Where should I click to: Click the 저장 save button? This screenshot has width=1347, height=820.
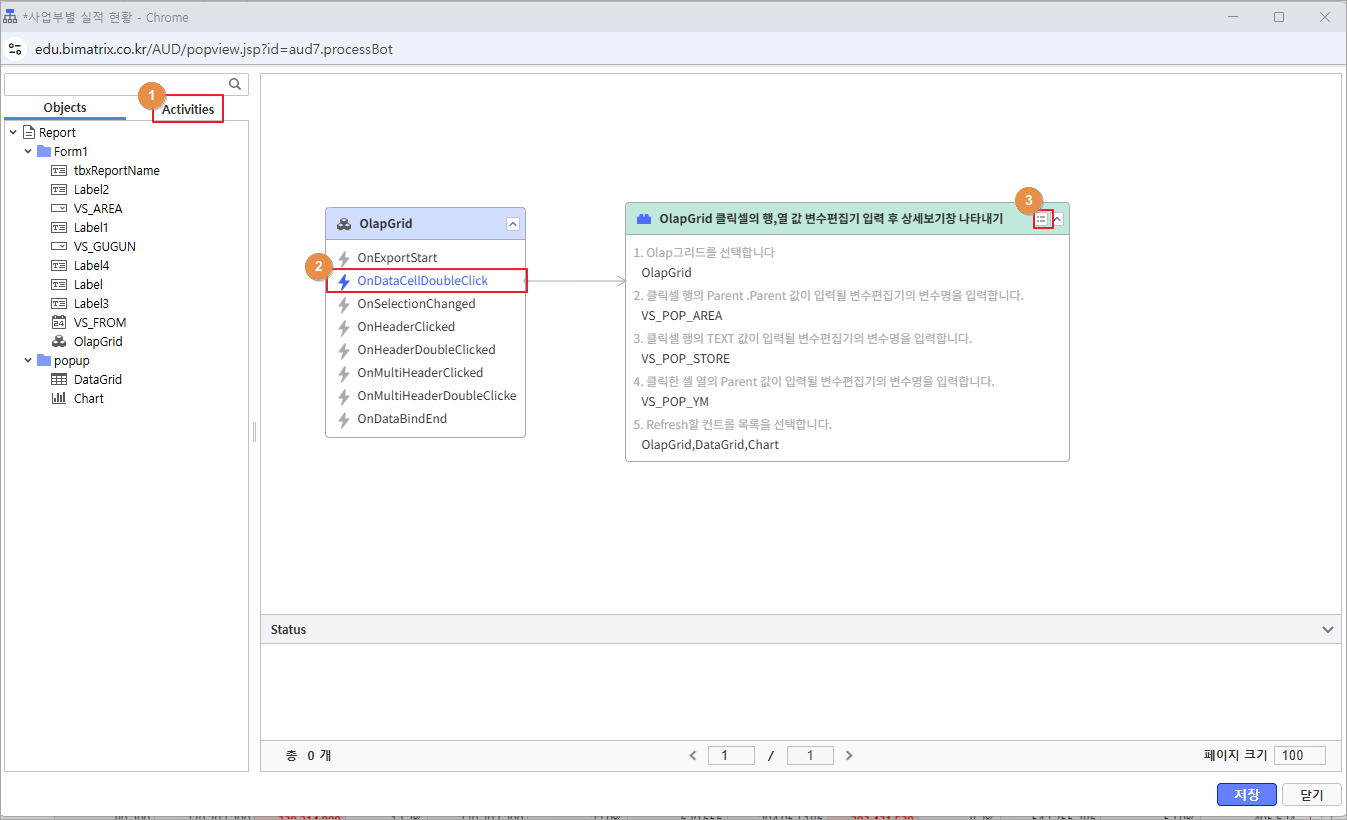click(1246, 795)
